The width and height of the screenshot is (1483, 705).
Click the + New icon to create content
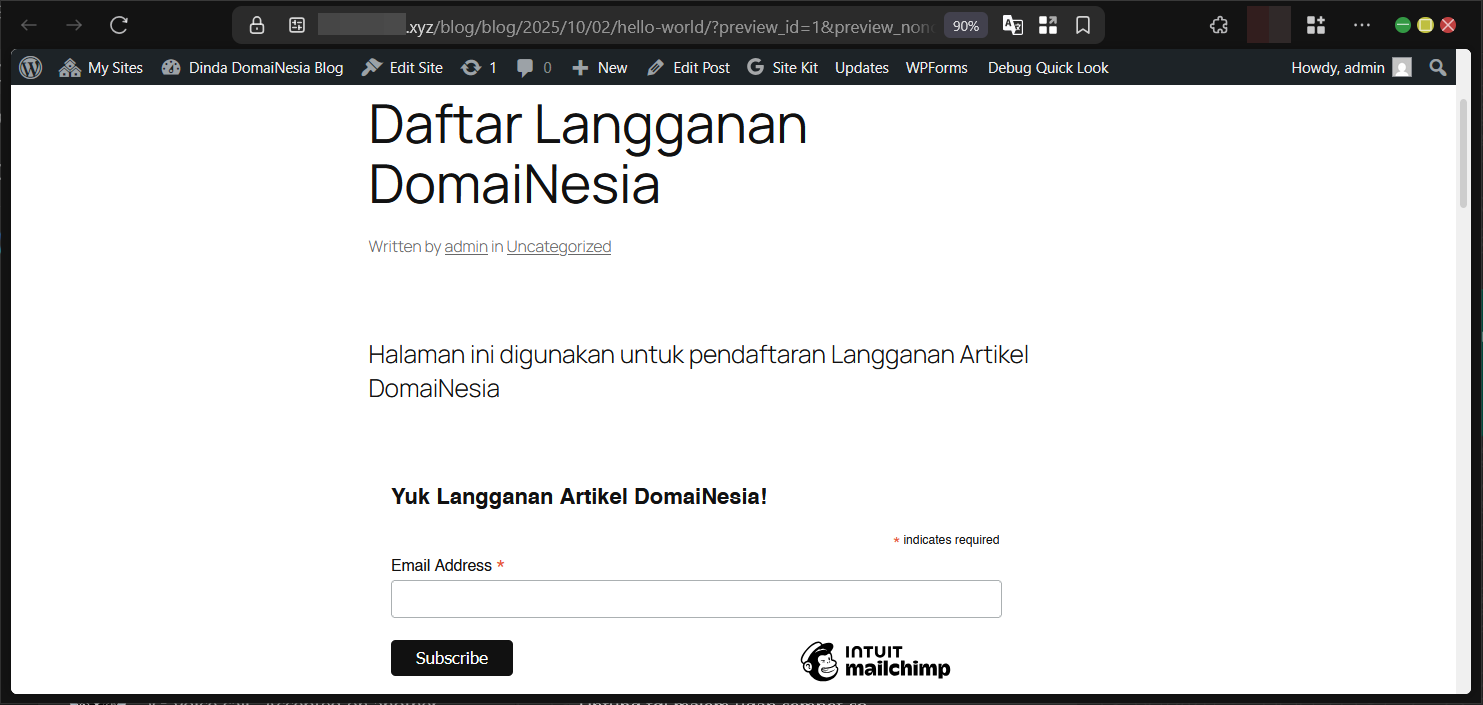(579, 67)
